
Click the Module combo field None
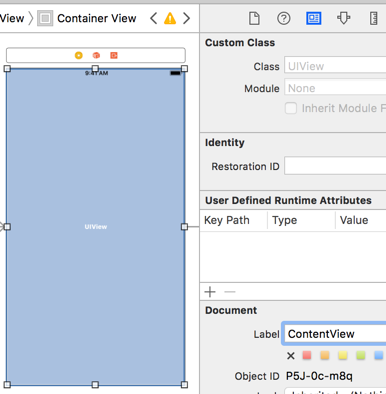335,88
